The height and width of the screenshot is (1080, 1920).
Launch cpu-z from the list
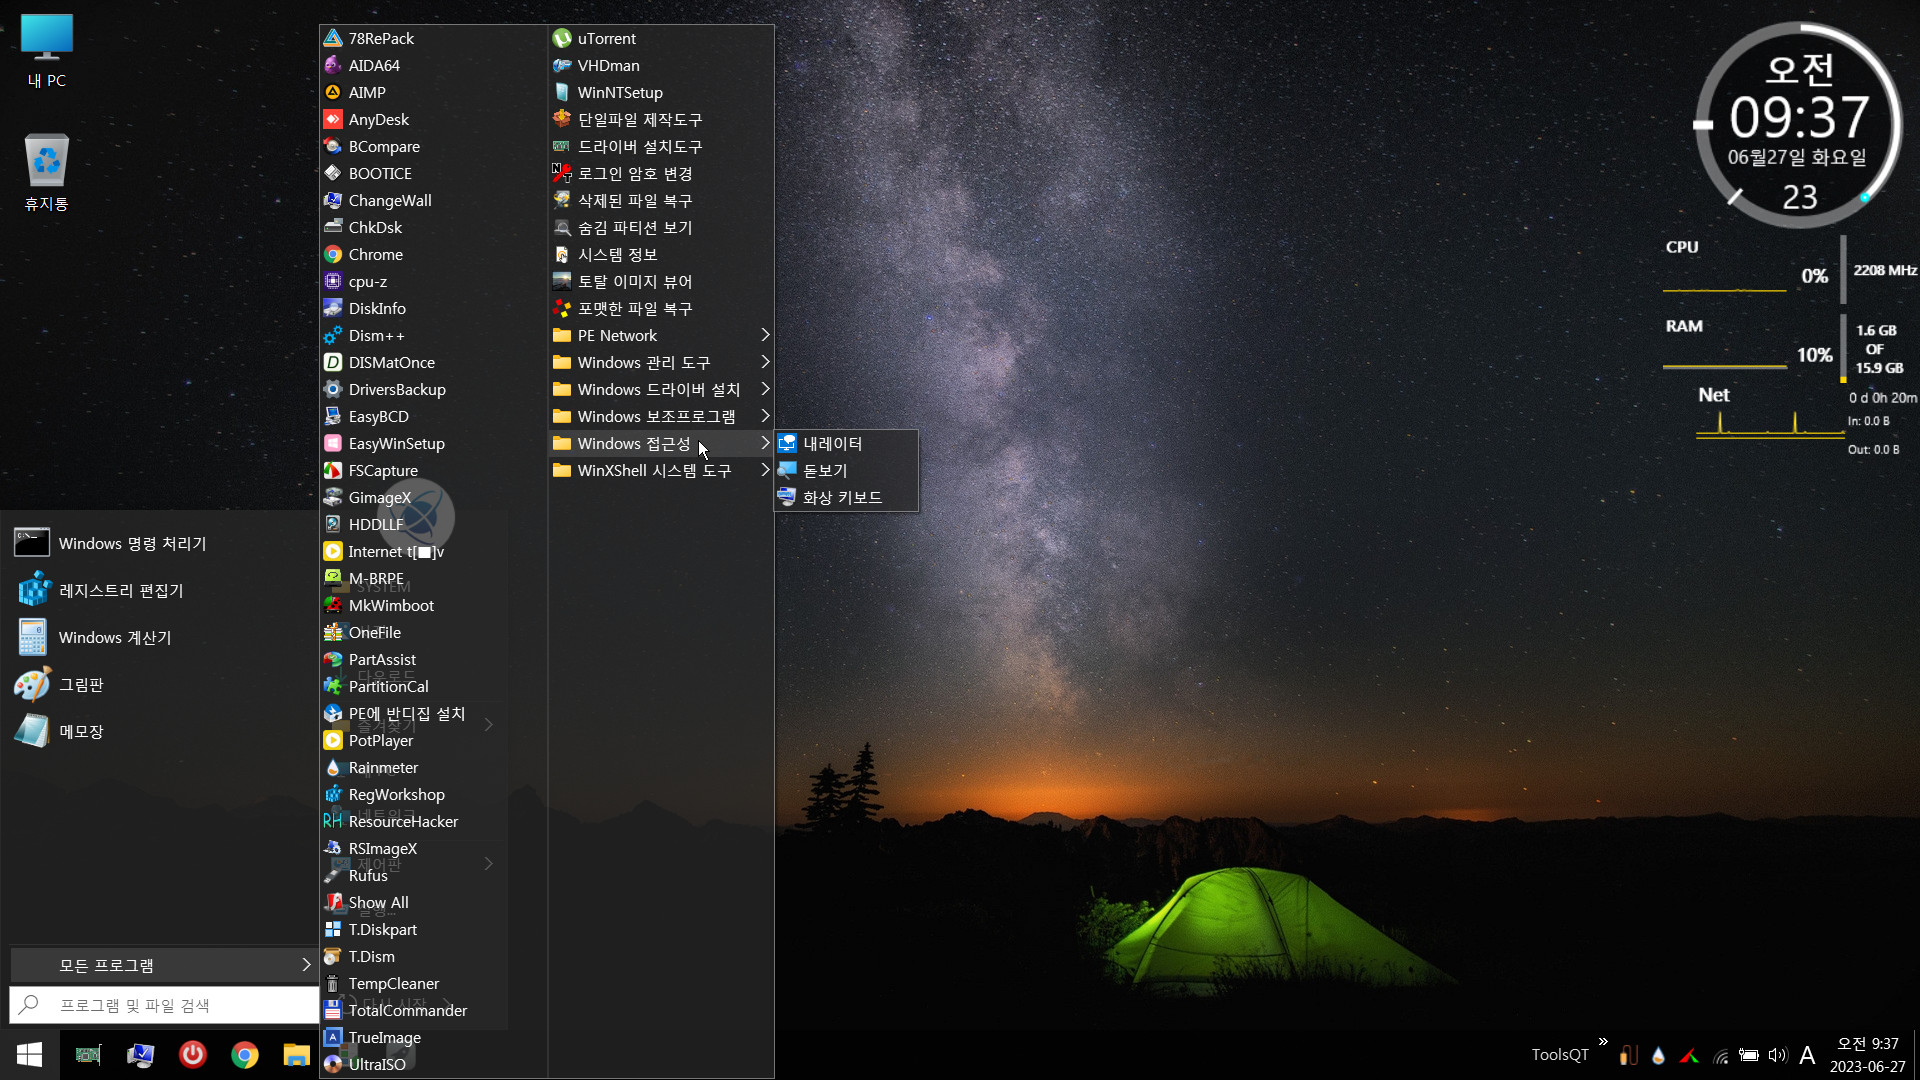[x=433, y=281]
